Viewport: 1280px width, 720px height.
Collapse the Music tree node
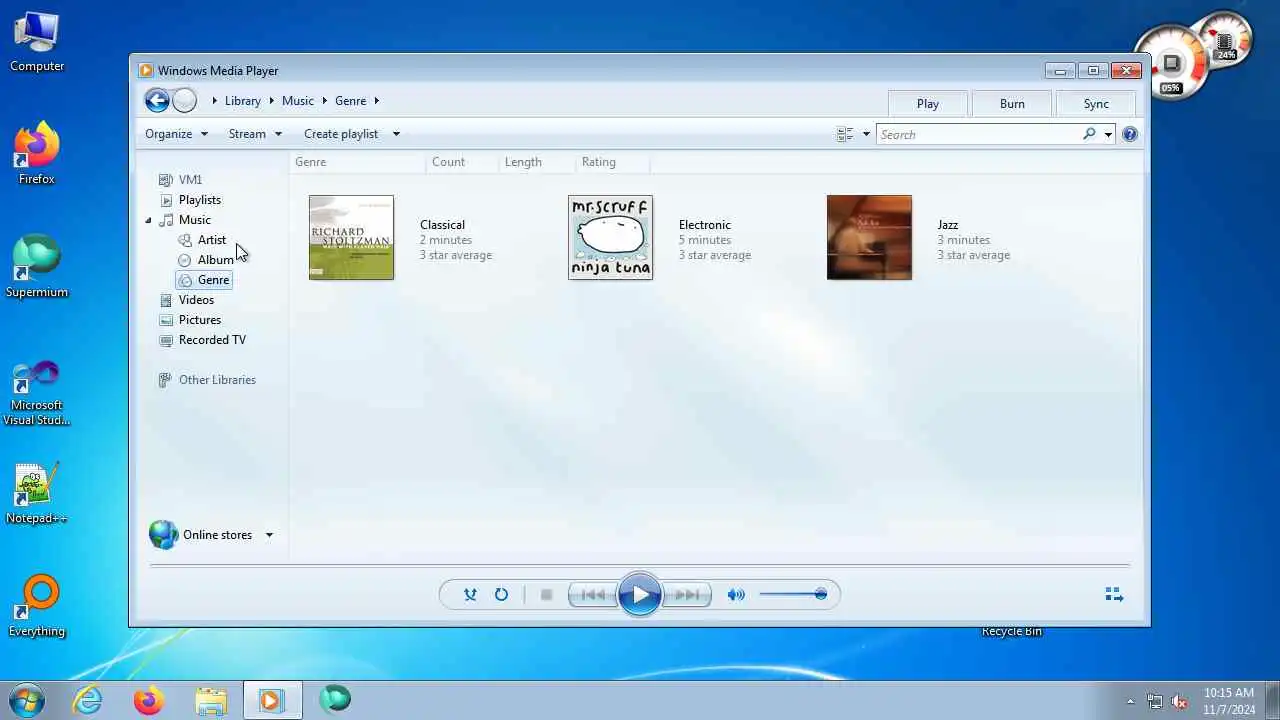[148, 220]
